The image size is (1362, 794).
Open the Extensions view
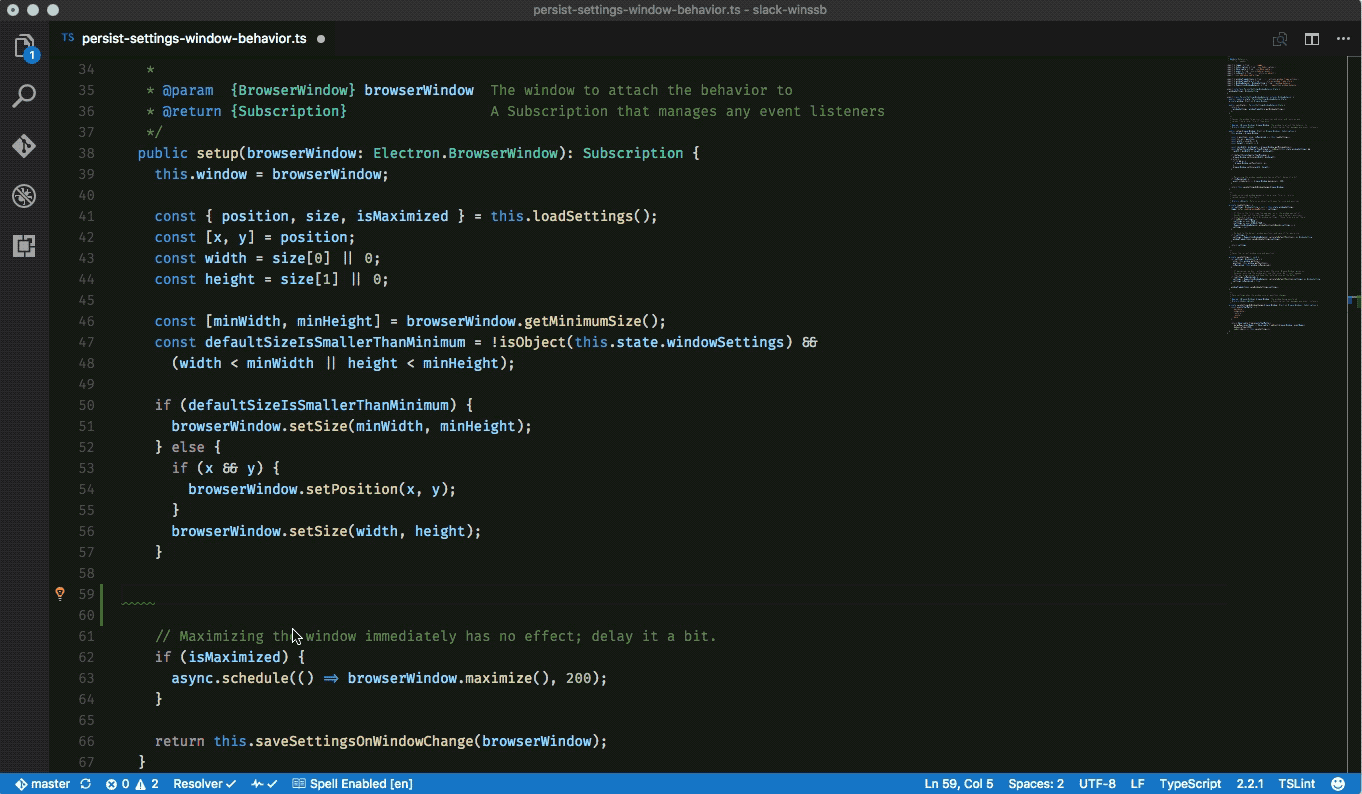[x=24, y=246]
